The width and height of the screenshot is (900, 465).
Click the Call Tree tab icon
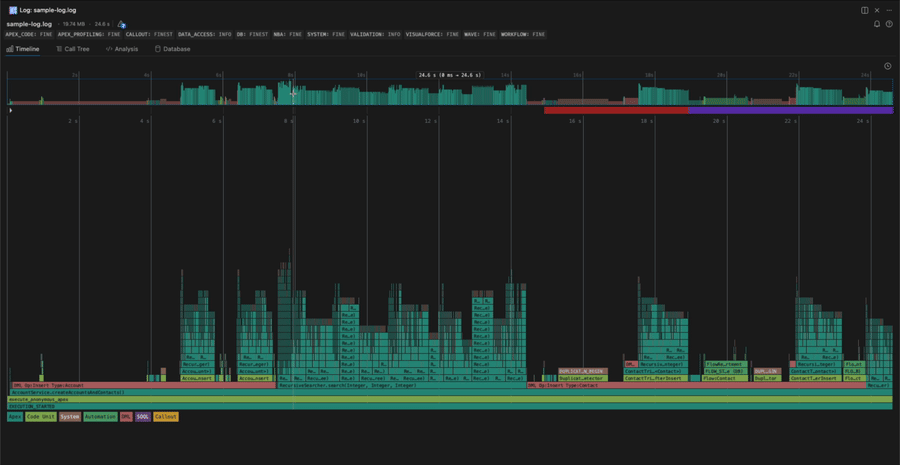[x=59, y=49]
